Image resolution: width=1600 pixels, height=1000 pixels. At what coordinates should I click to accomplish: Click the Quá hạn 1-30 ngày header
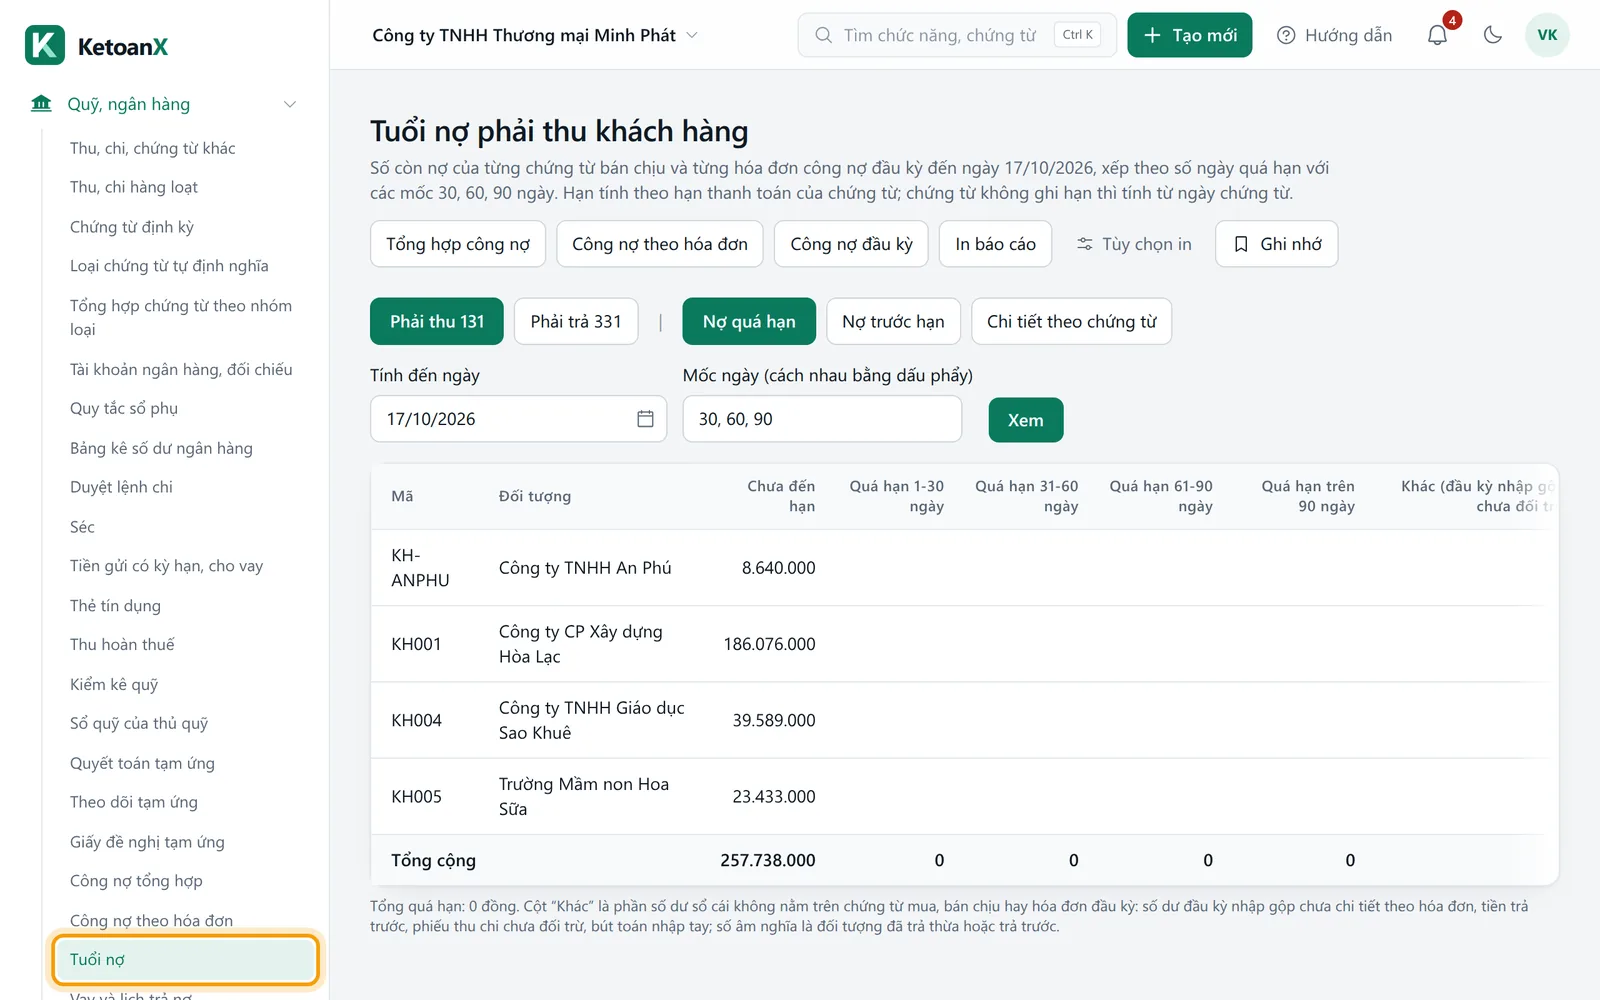tap(897, 496)
